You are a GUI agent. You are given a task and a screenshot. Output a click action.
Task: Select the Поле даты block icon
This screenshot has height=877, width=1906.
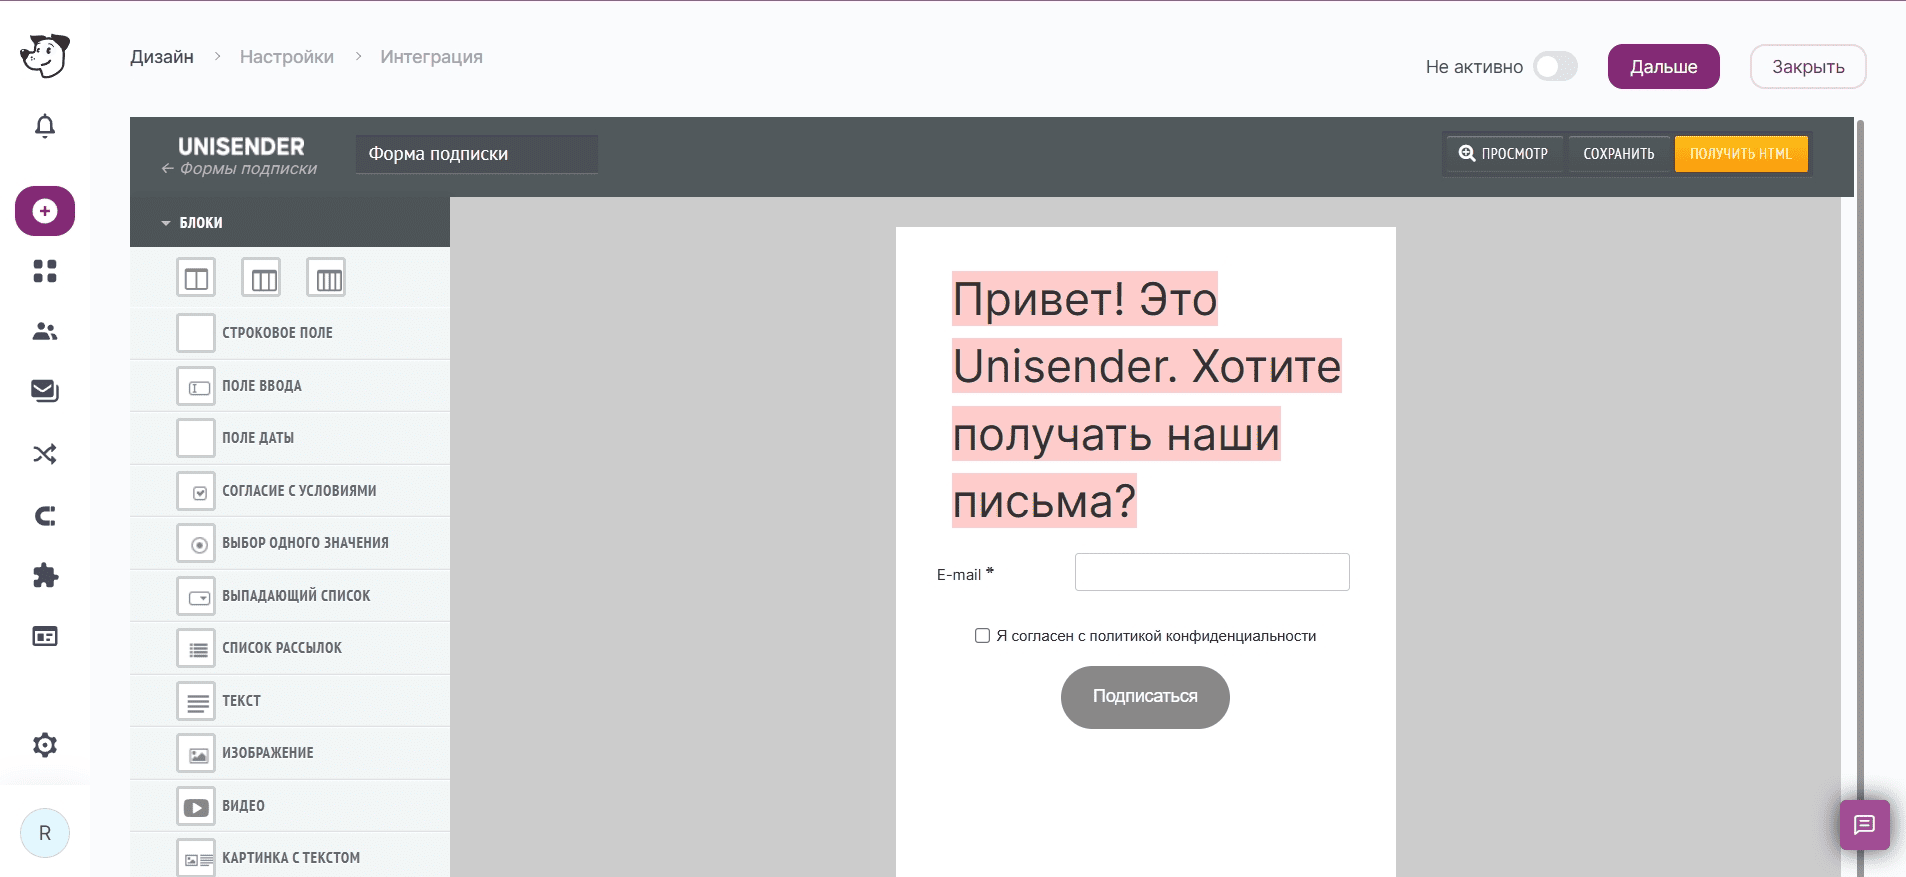(x=196, y=438)
